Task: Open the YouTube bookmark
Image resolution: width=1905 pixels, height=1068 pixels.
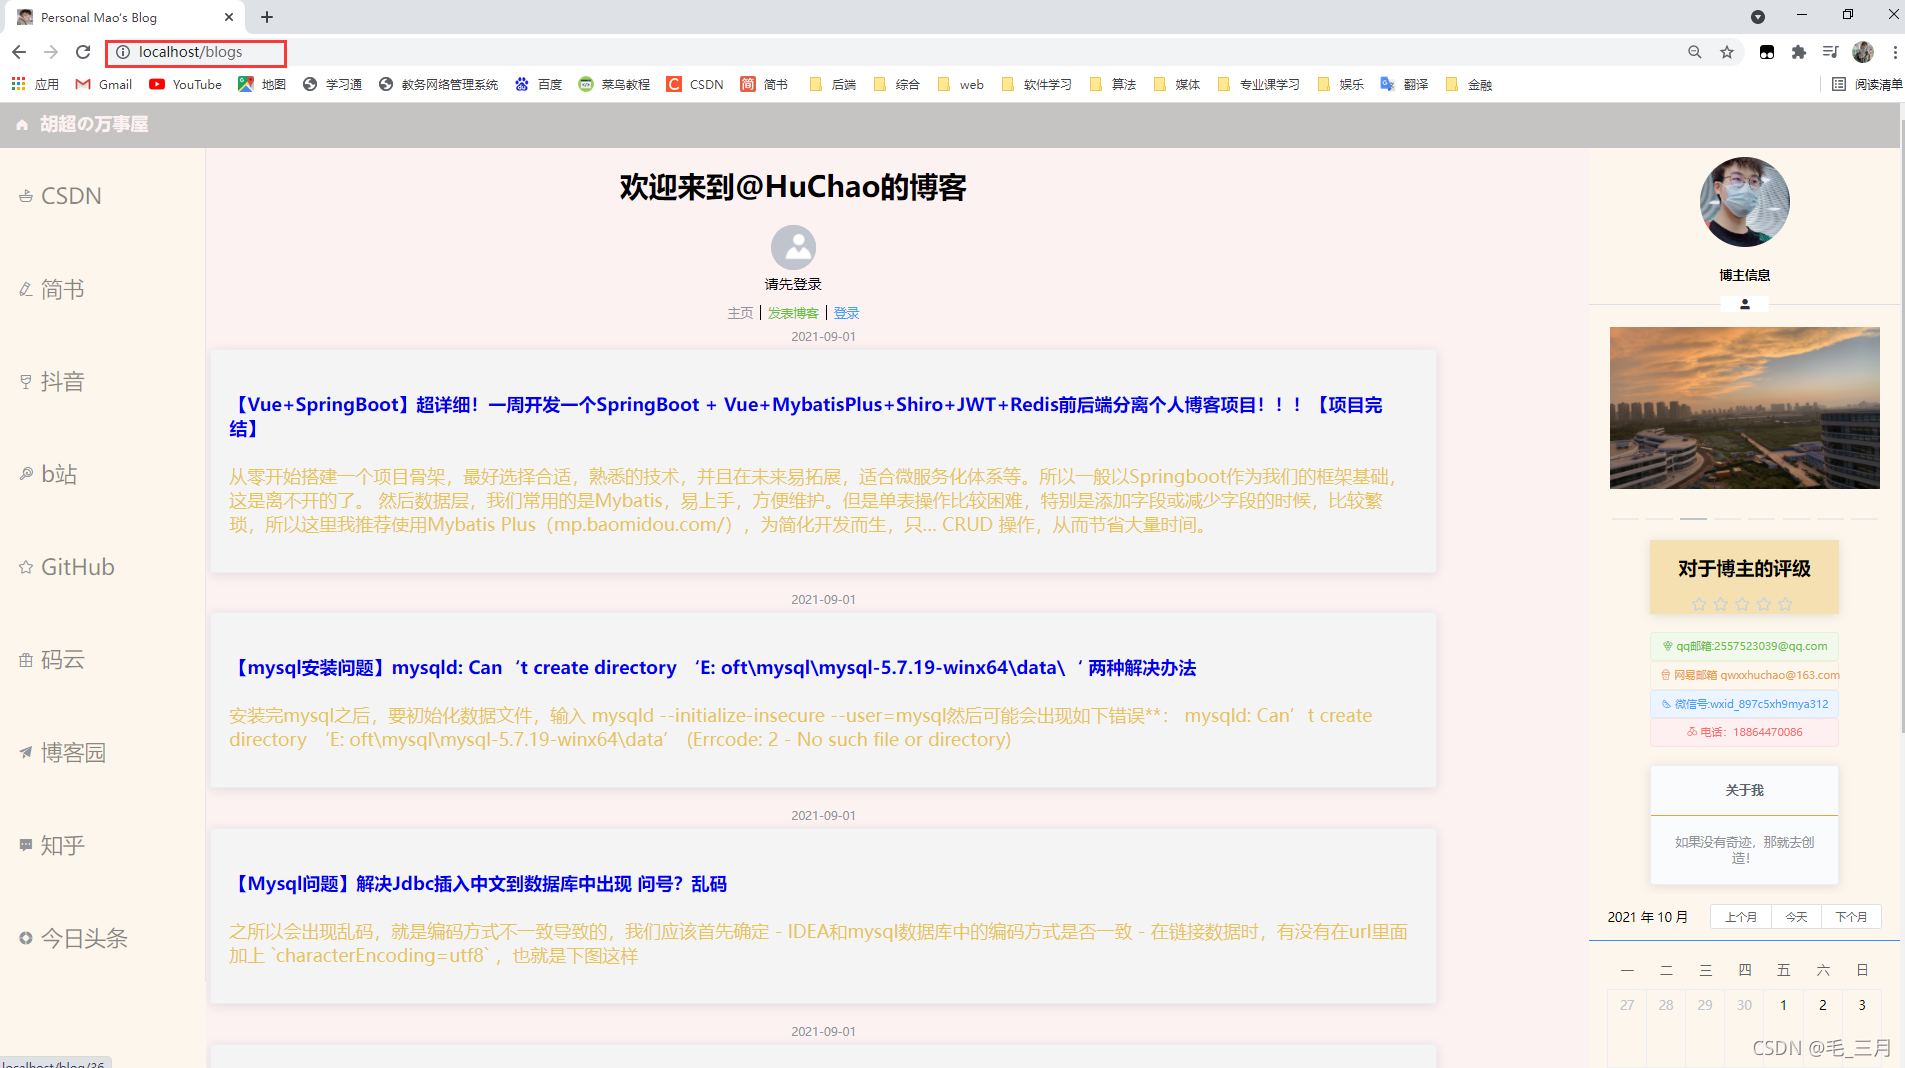Action: pos(186,84)
